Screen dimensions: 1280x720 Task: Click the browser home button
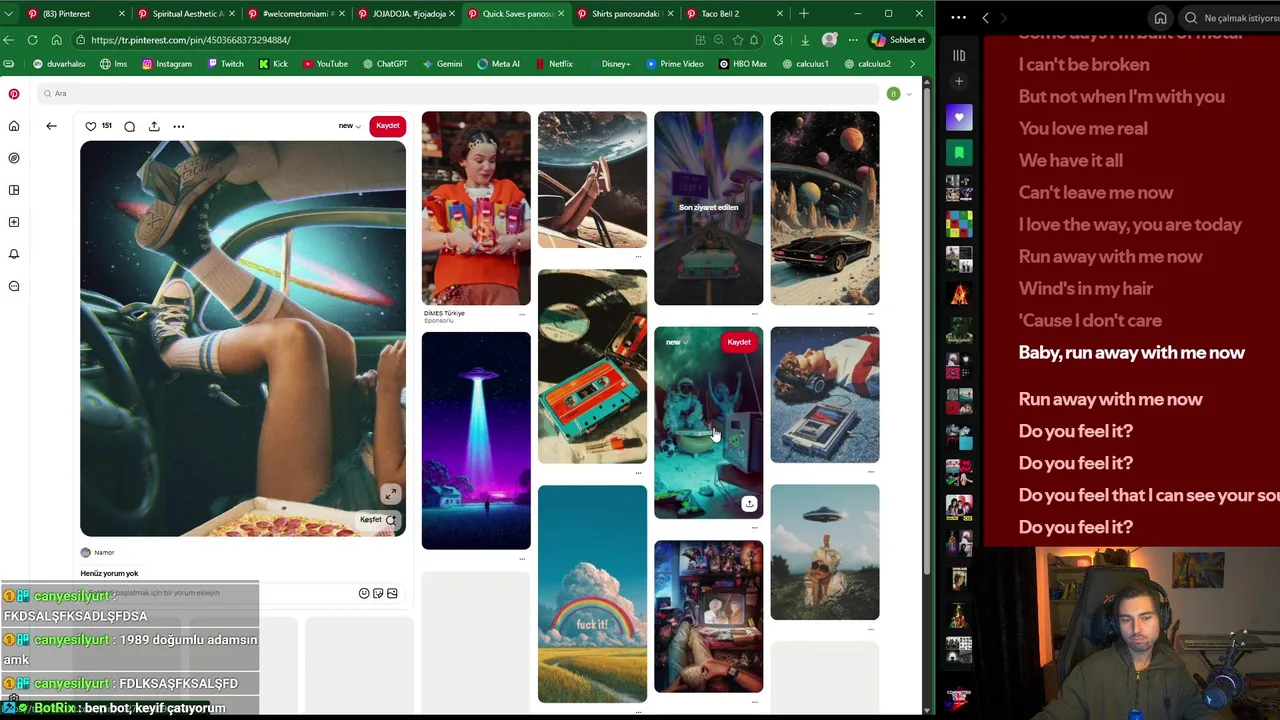click(56, 40)
